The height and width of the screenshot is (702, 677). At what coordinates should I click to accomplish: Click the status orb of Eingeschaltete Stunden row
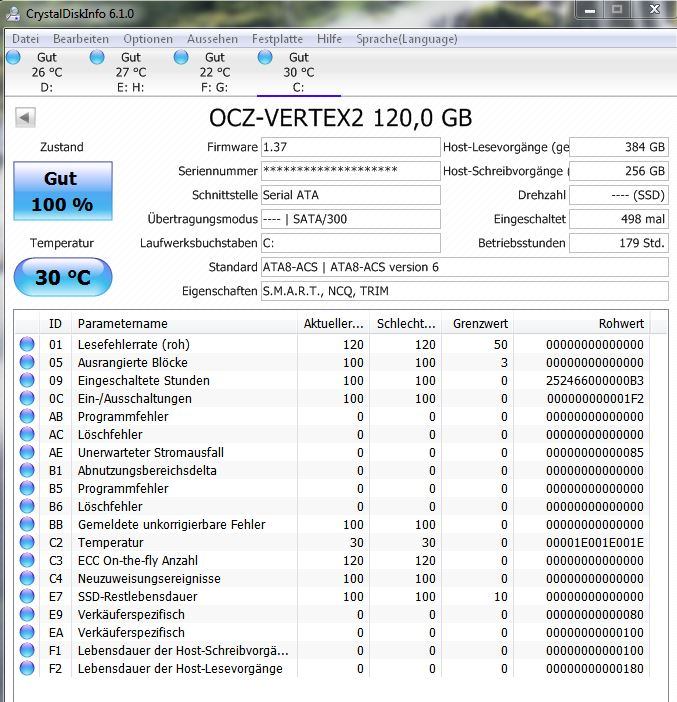pyautogui.click(x=27, y=380)
